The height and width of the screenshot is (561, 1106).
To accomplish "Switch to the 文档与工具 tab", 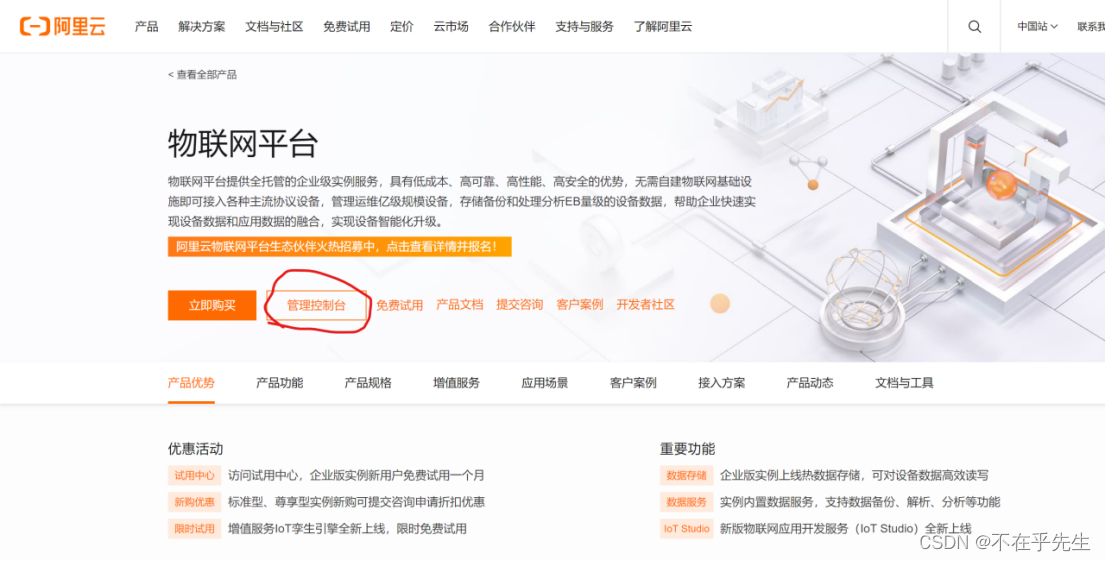I will pyautogui.click(x=904, y=383).
